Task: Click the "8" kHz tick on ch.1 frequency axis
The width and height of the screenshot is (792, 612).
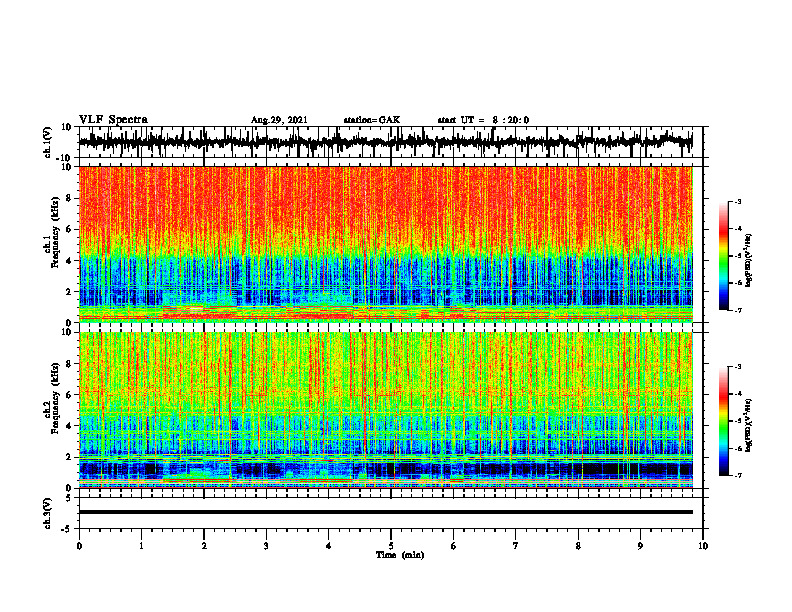Action: [x=69, y=198]
